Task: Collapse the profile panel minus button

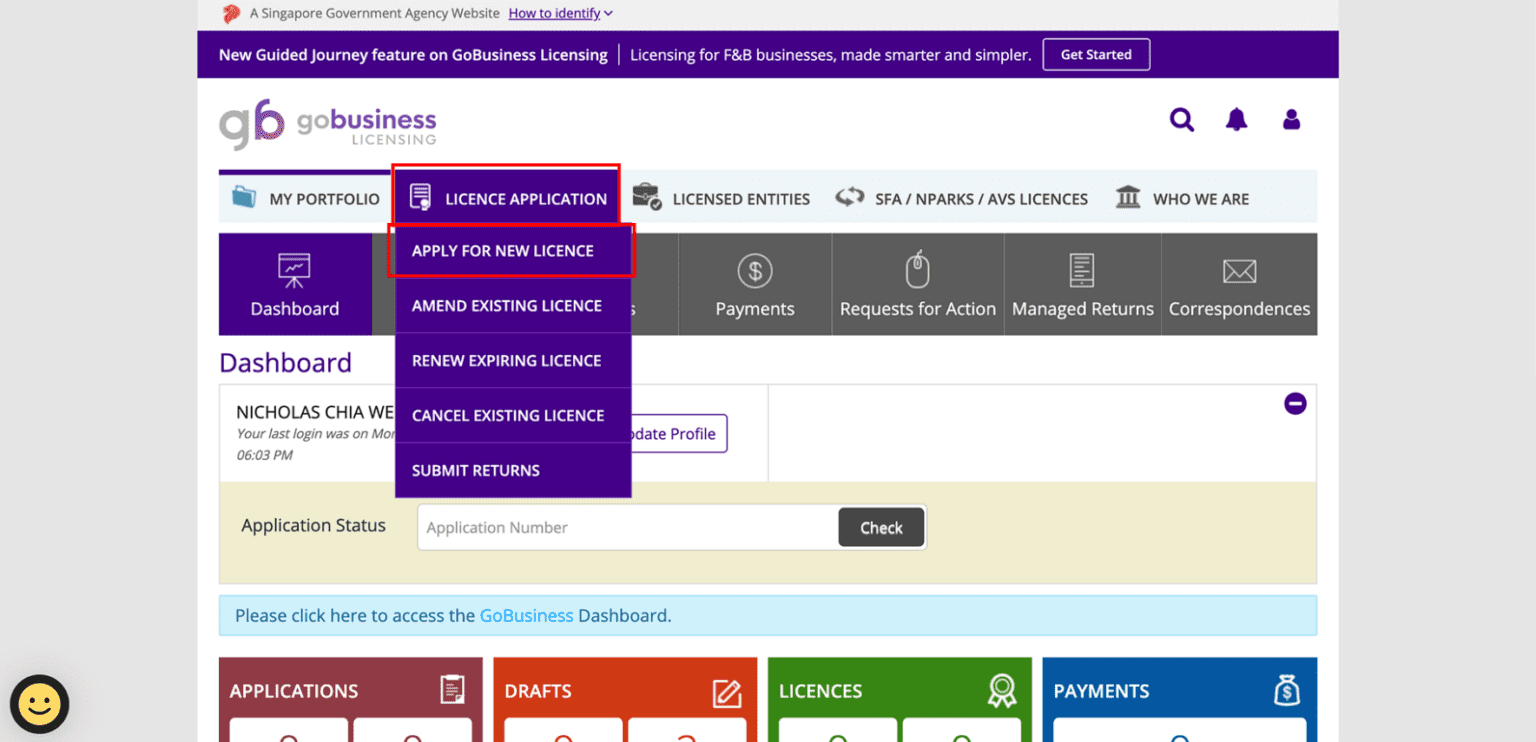Action: point(1295,404)
